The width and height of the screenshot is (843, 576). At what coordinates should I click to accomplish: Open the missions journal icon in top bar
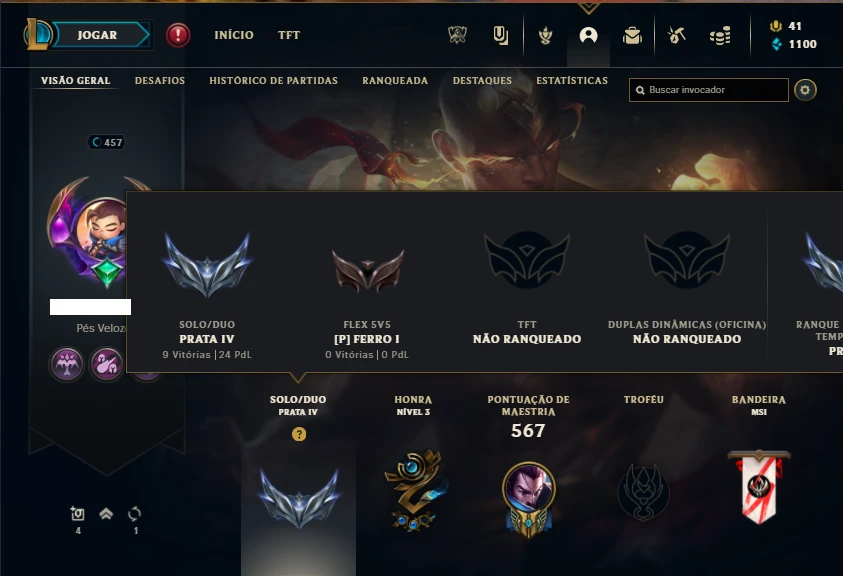501,35
